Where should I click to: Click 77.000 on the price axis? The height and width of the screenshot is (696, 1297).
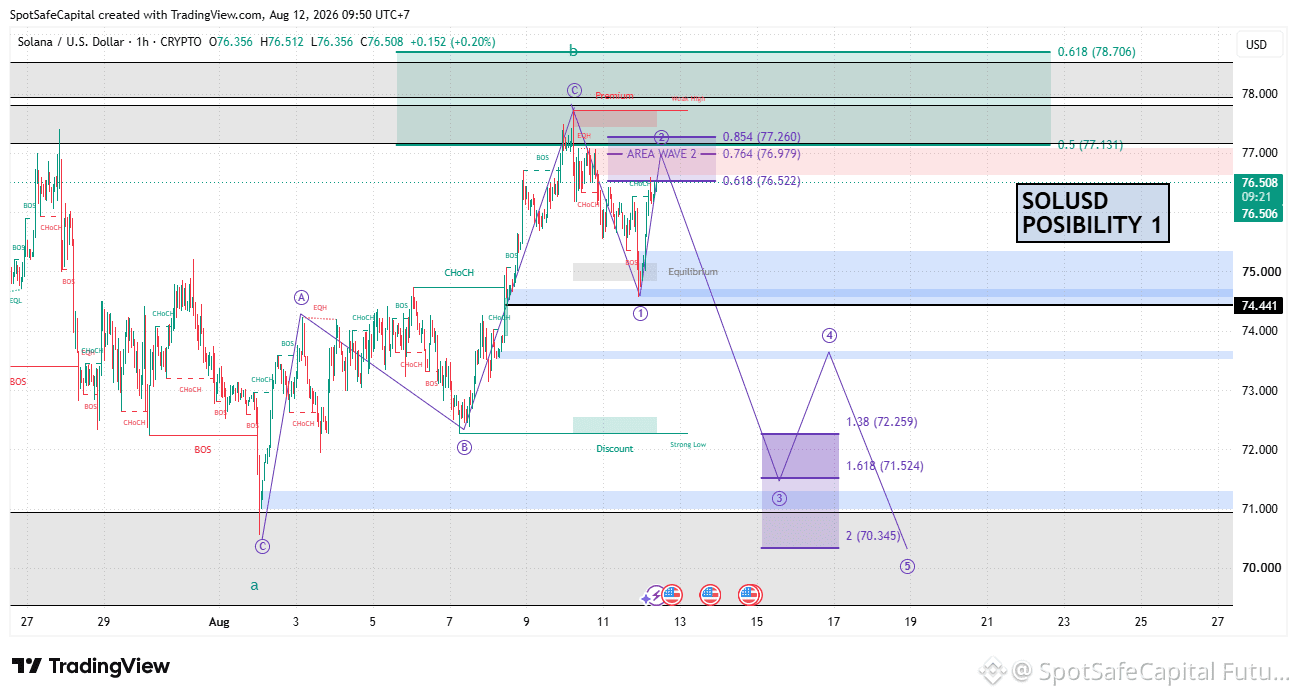pos(1258,153)
